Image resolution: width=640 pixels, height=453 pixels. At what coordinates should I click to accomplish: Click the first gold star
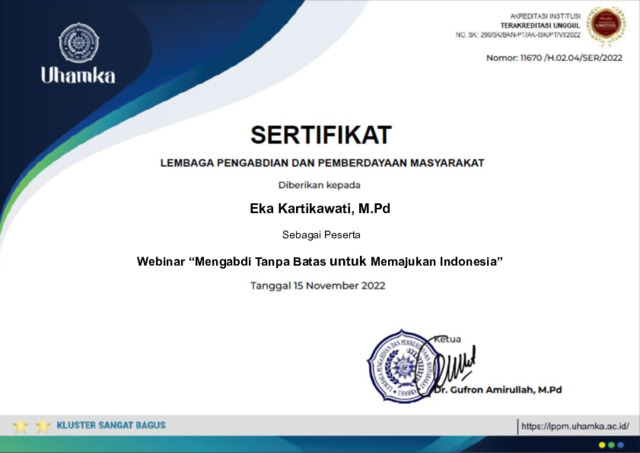20,426
